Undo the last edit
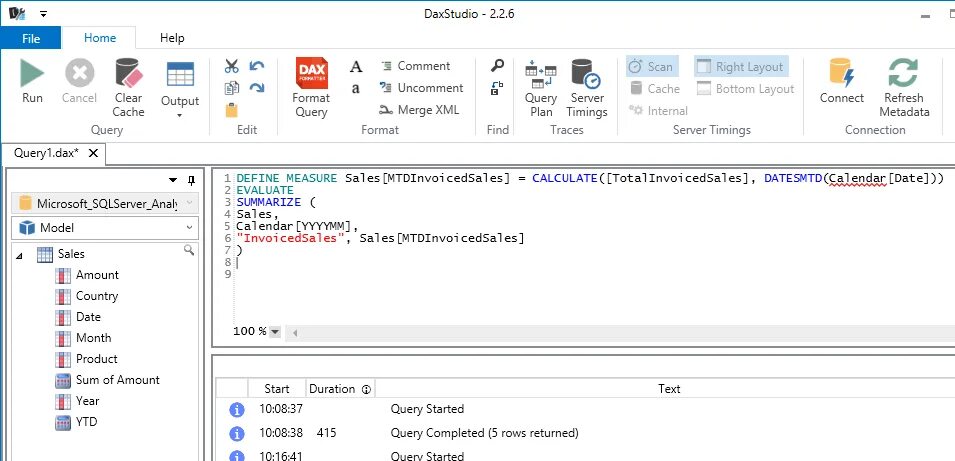This screenshot has width=955, height=461. [257, 66]
